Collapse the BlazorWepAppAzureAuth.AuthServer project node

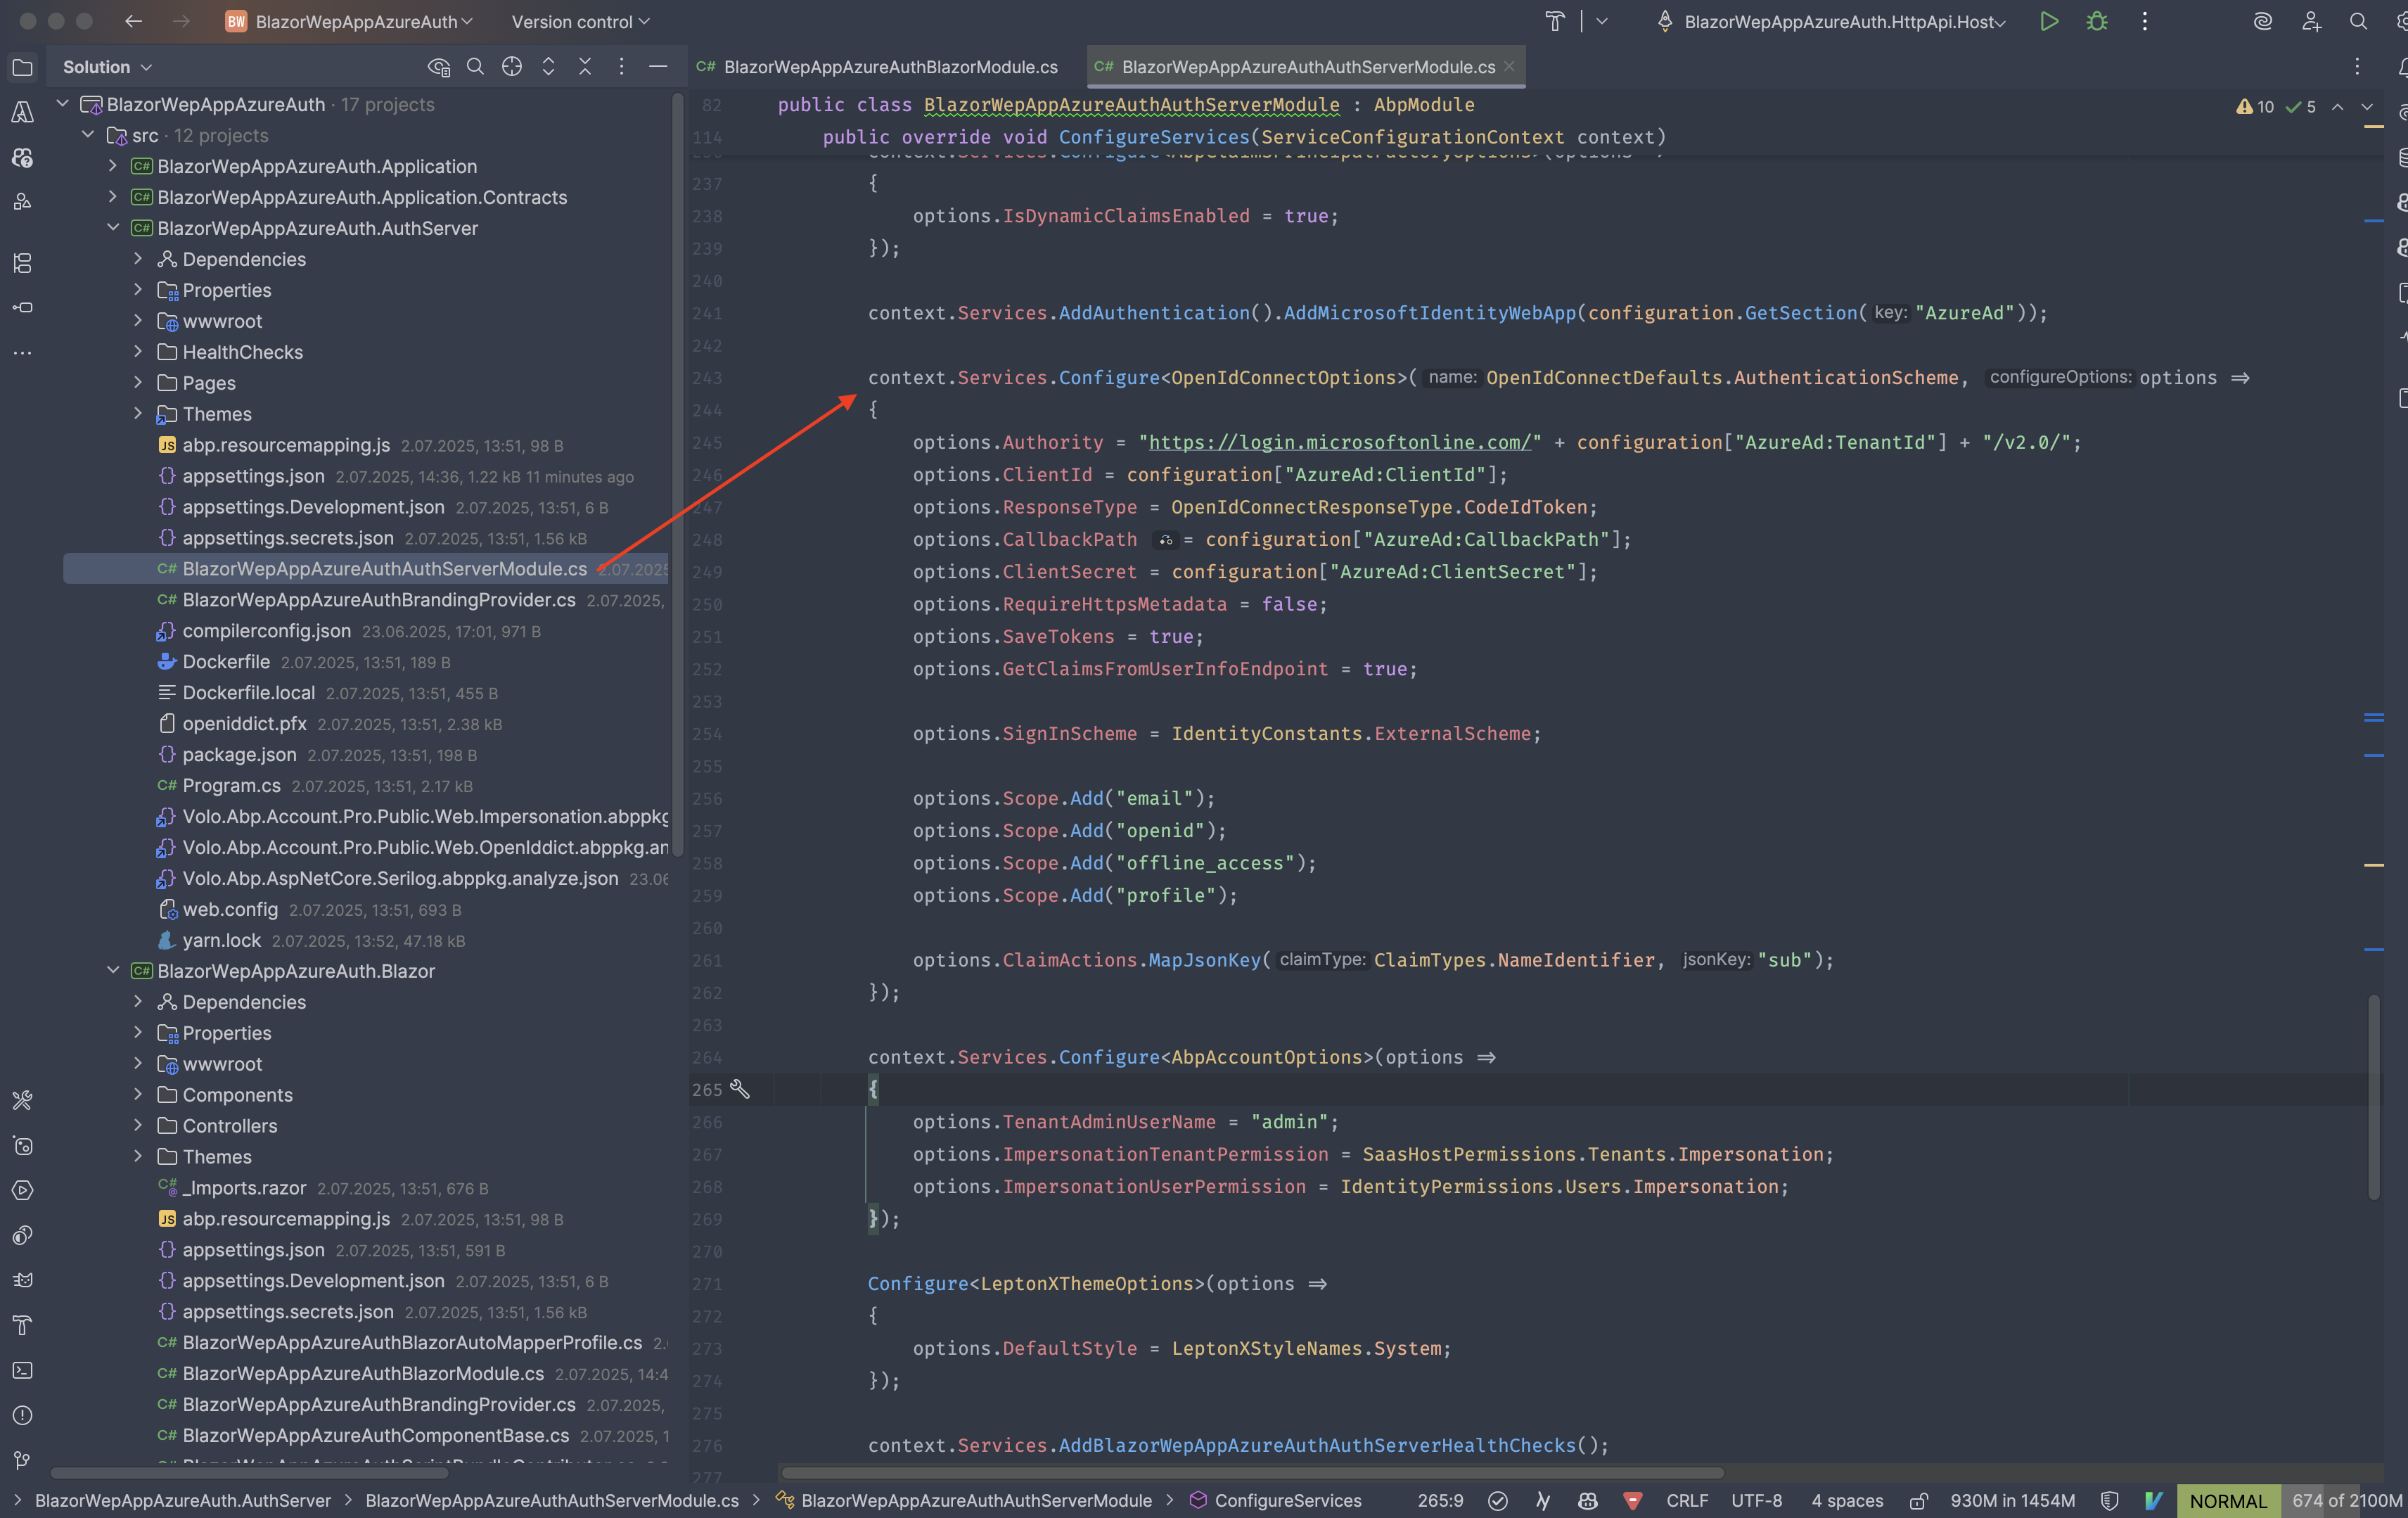pyautogui.click(x=113, y=228)
